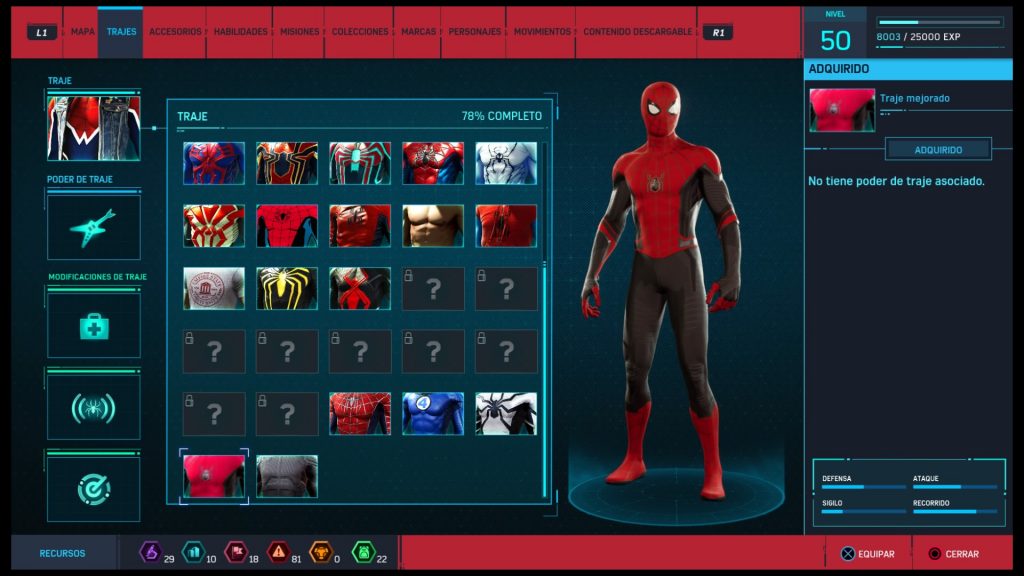Viewport: 1024px width, 576px height.
Task: Click CERRAR to close the menu
Action: pyautogui.click(x=953, y=554)
